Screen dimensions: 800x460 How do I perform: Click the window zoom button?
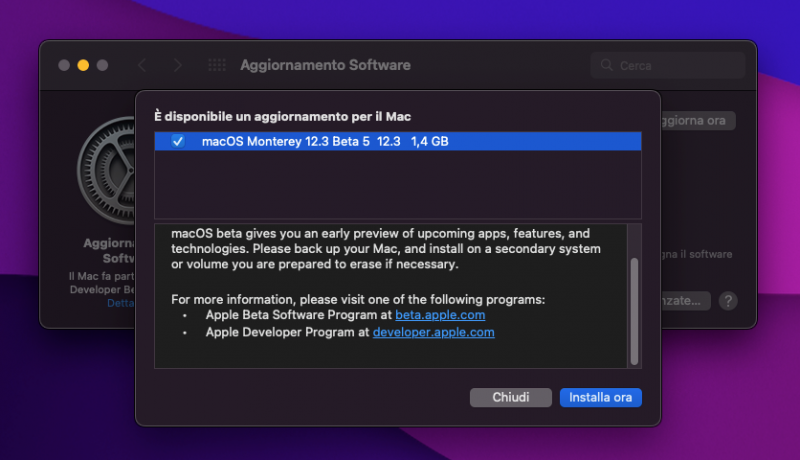pyautogui.click(x=102, y=65)
